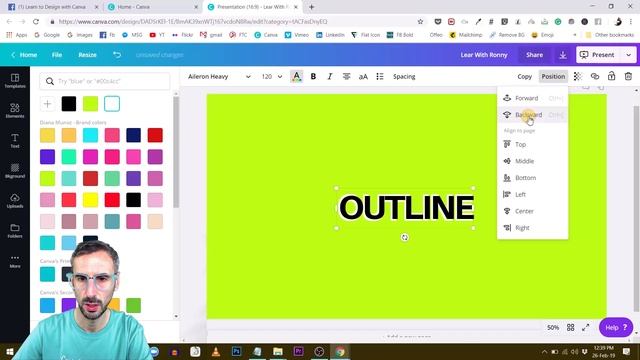Click the undo arrow
Viewport: 640px width, 360px height.
117,55
